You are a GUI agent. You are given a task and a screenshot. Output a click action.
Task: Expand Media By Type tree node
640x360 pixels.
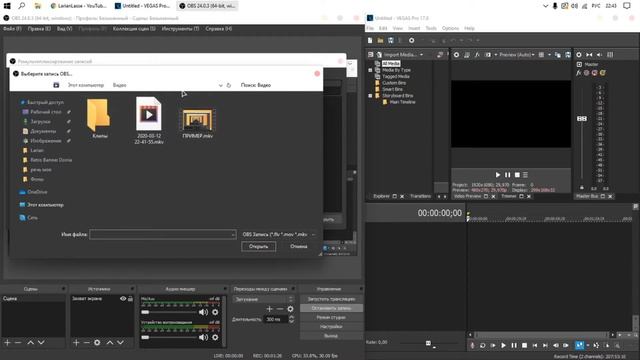tap(371, 70)
